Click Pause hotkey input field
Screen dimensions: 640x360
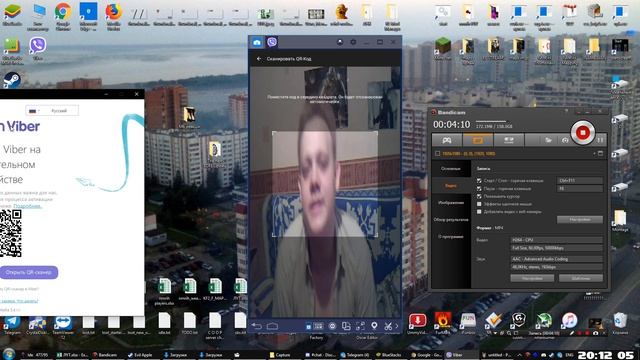coord(580,189)
